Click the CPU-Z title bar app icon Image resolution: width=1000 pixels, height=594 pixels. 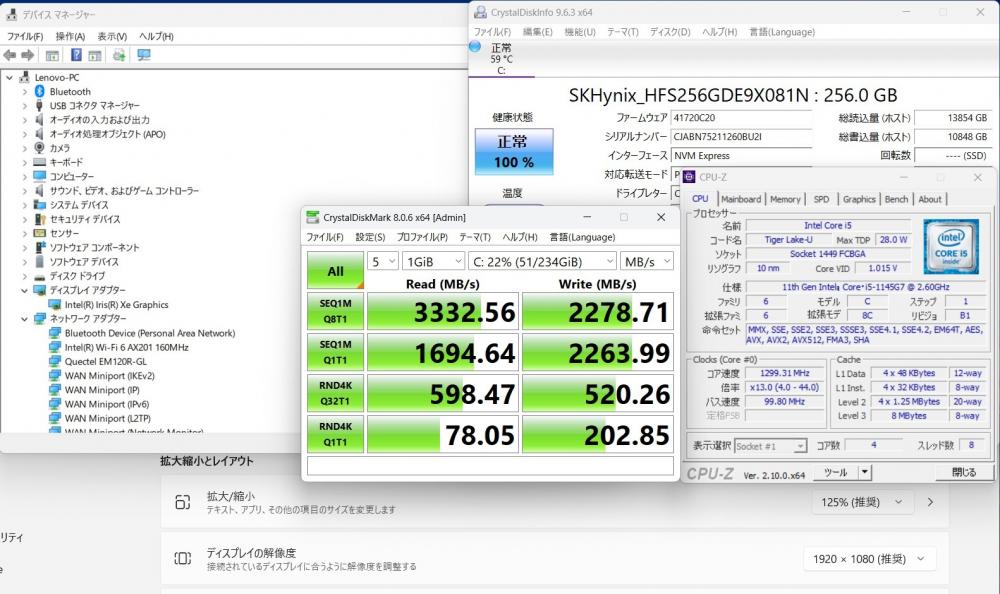coord(689,177)
